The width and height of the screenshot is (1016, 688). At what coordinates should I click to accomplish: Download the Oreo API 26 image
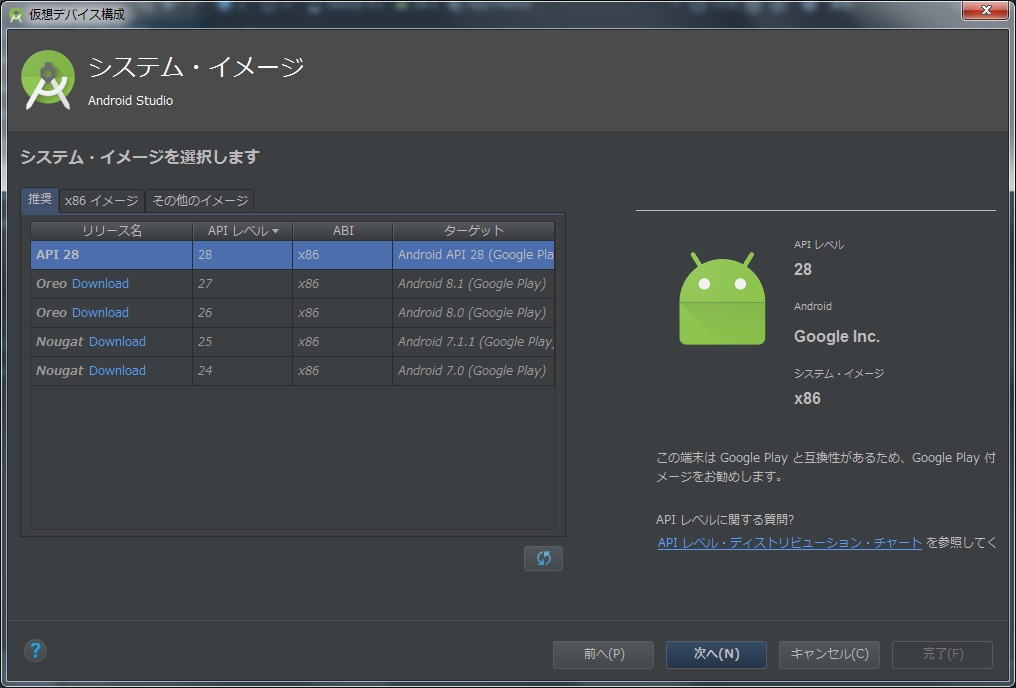coord(100,313)
